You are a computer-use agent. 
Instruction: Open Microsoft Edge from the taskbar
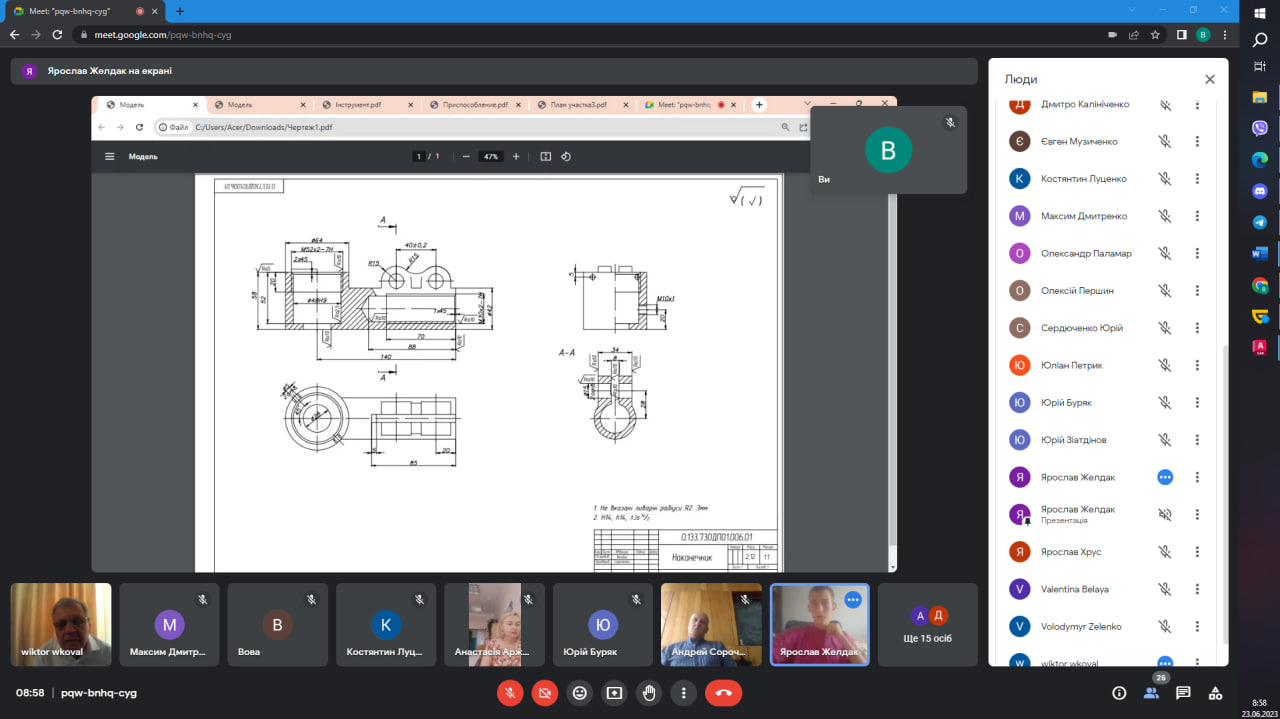(1260, 159)
